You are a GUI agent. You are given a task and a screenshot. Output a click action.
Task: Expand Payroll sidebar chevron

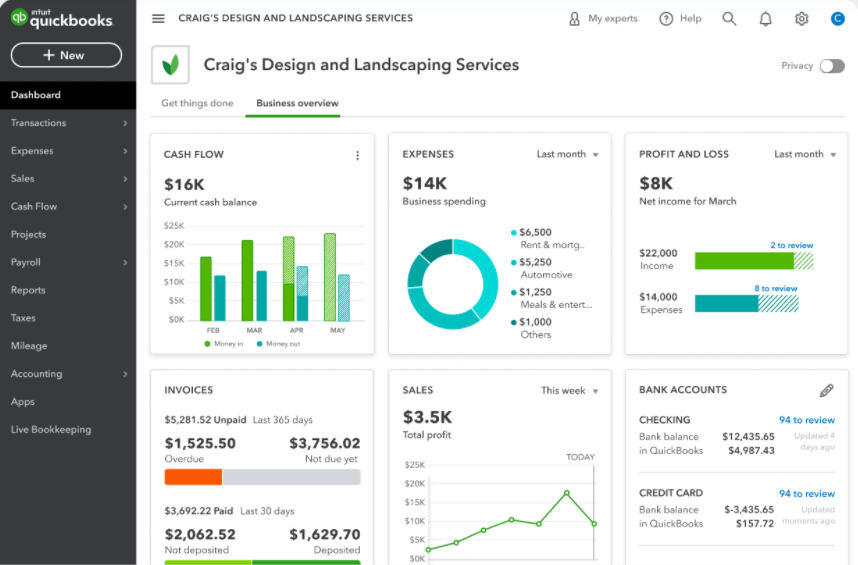125,263
